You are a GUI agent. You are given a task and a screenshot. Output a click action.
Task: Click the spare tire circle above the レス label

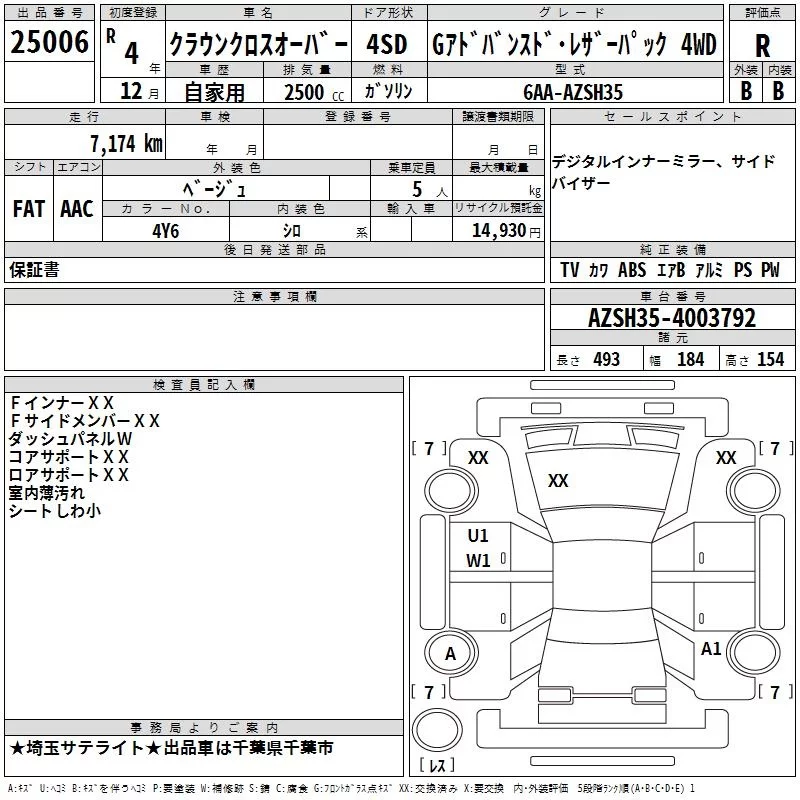(x=436, y=728)
